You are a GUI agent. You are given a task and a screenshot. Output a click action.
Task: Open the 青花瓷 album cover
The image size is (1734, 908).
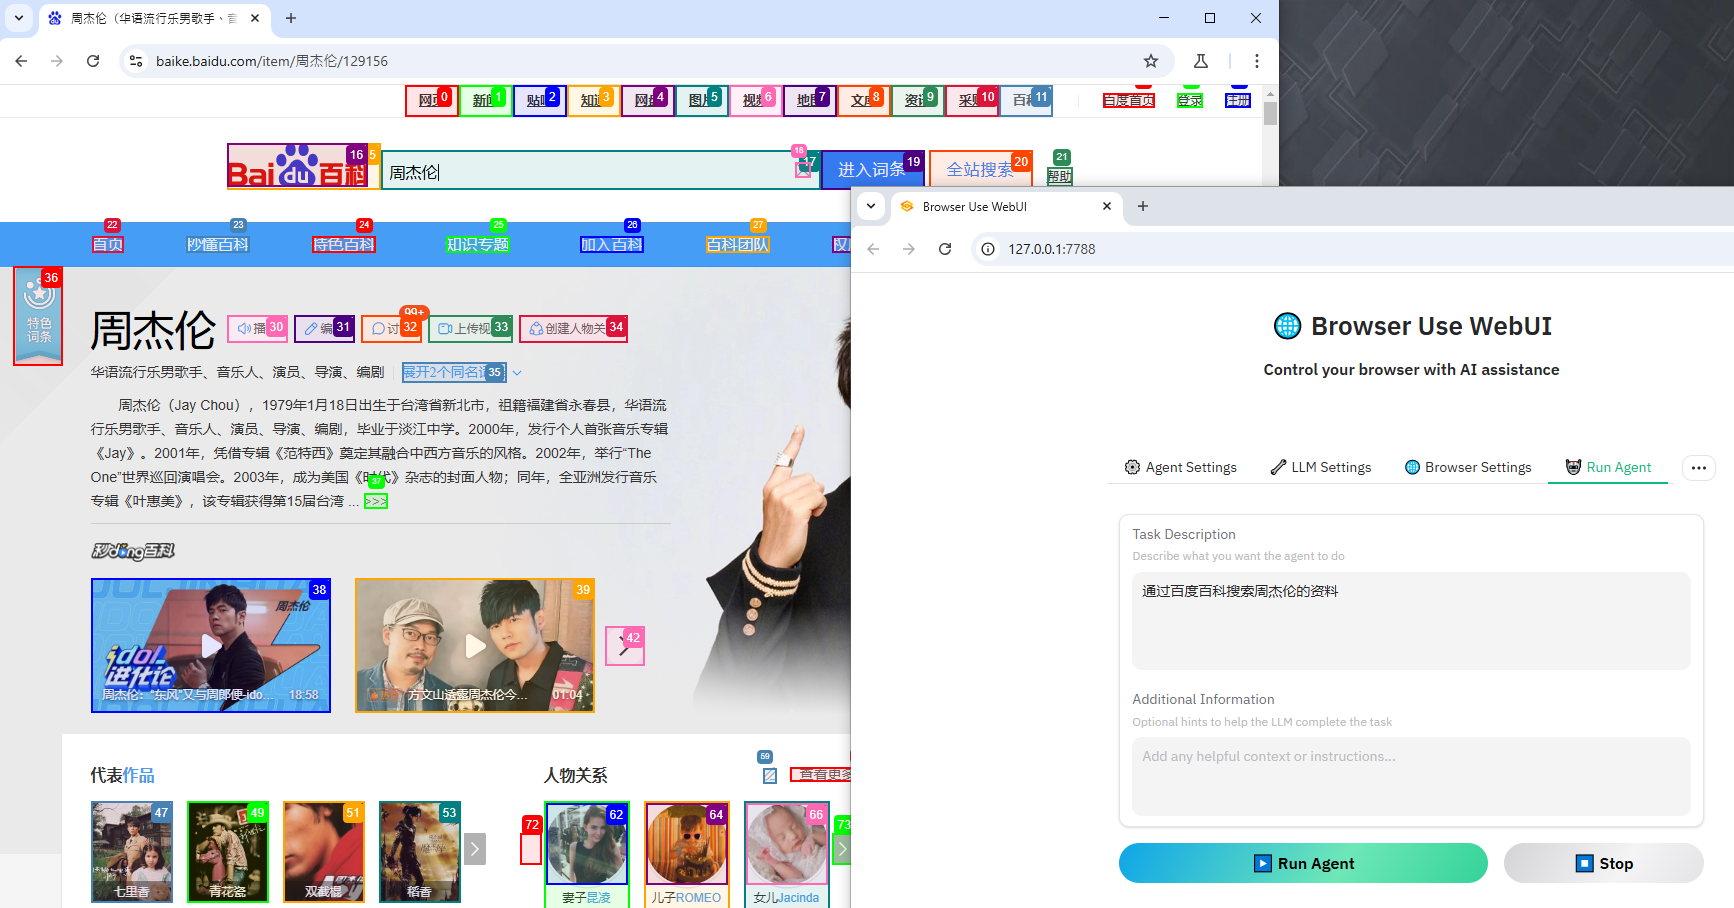pos(228,852)
